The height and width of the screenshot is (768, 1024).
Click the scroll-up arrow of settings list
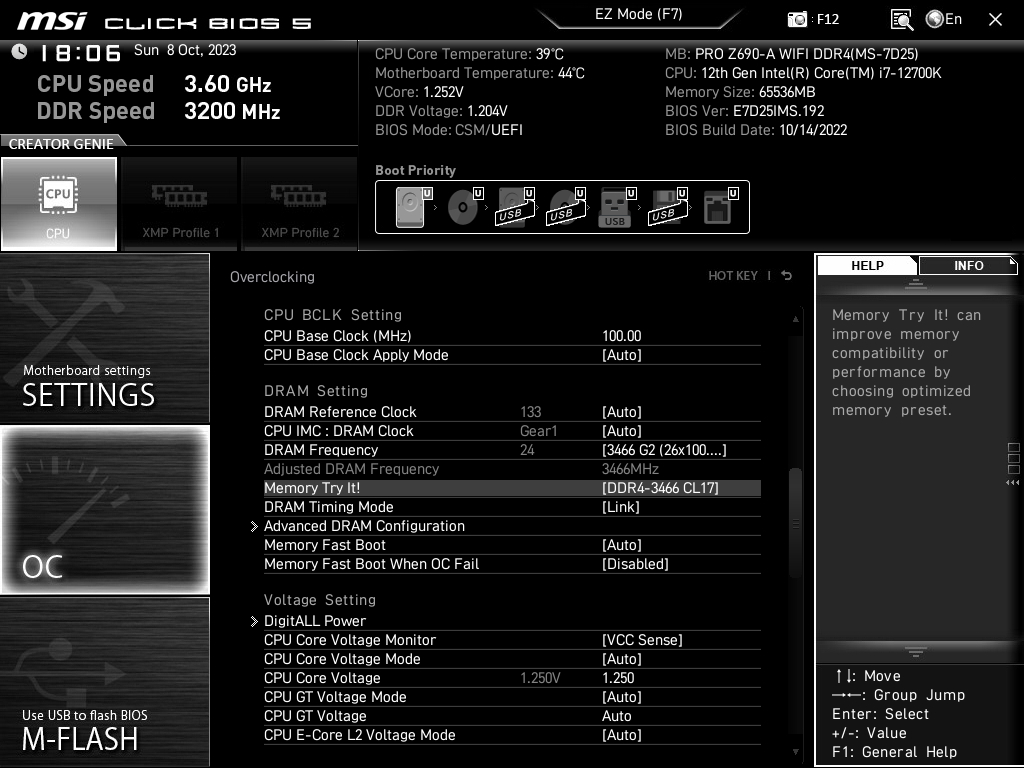[795, 319]
